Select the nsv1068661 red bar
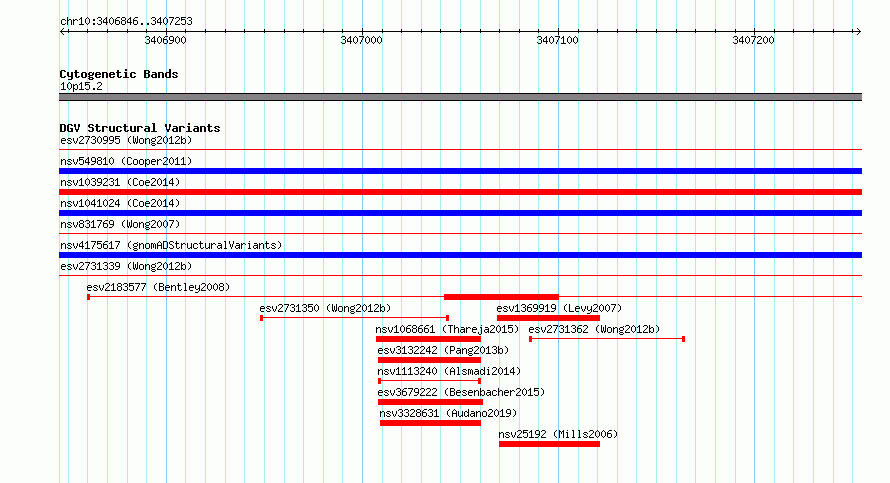The width and height of the screenshot is (890, 483). pyautogui.click(x=429, y=339)
